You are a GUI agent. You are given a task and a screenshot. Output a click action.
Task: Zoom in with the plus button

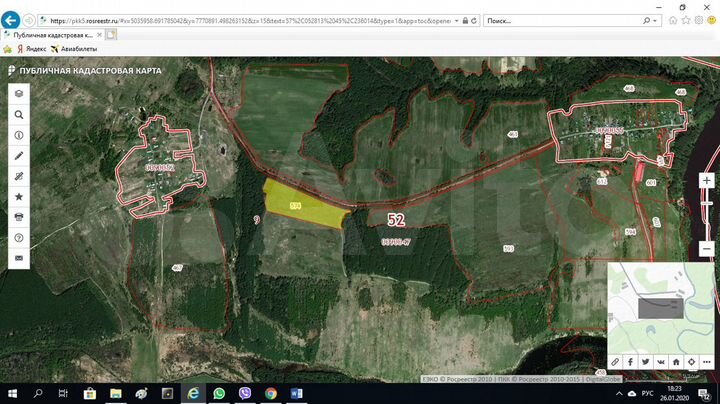(x=707, y=181)
